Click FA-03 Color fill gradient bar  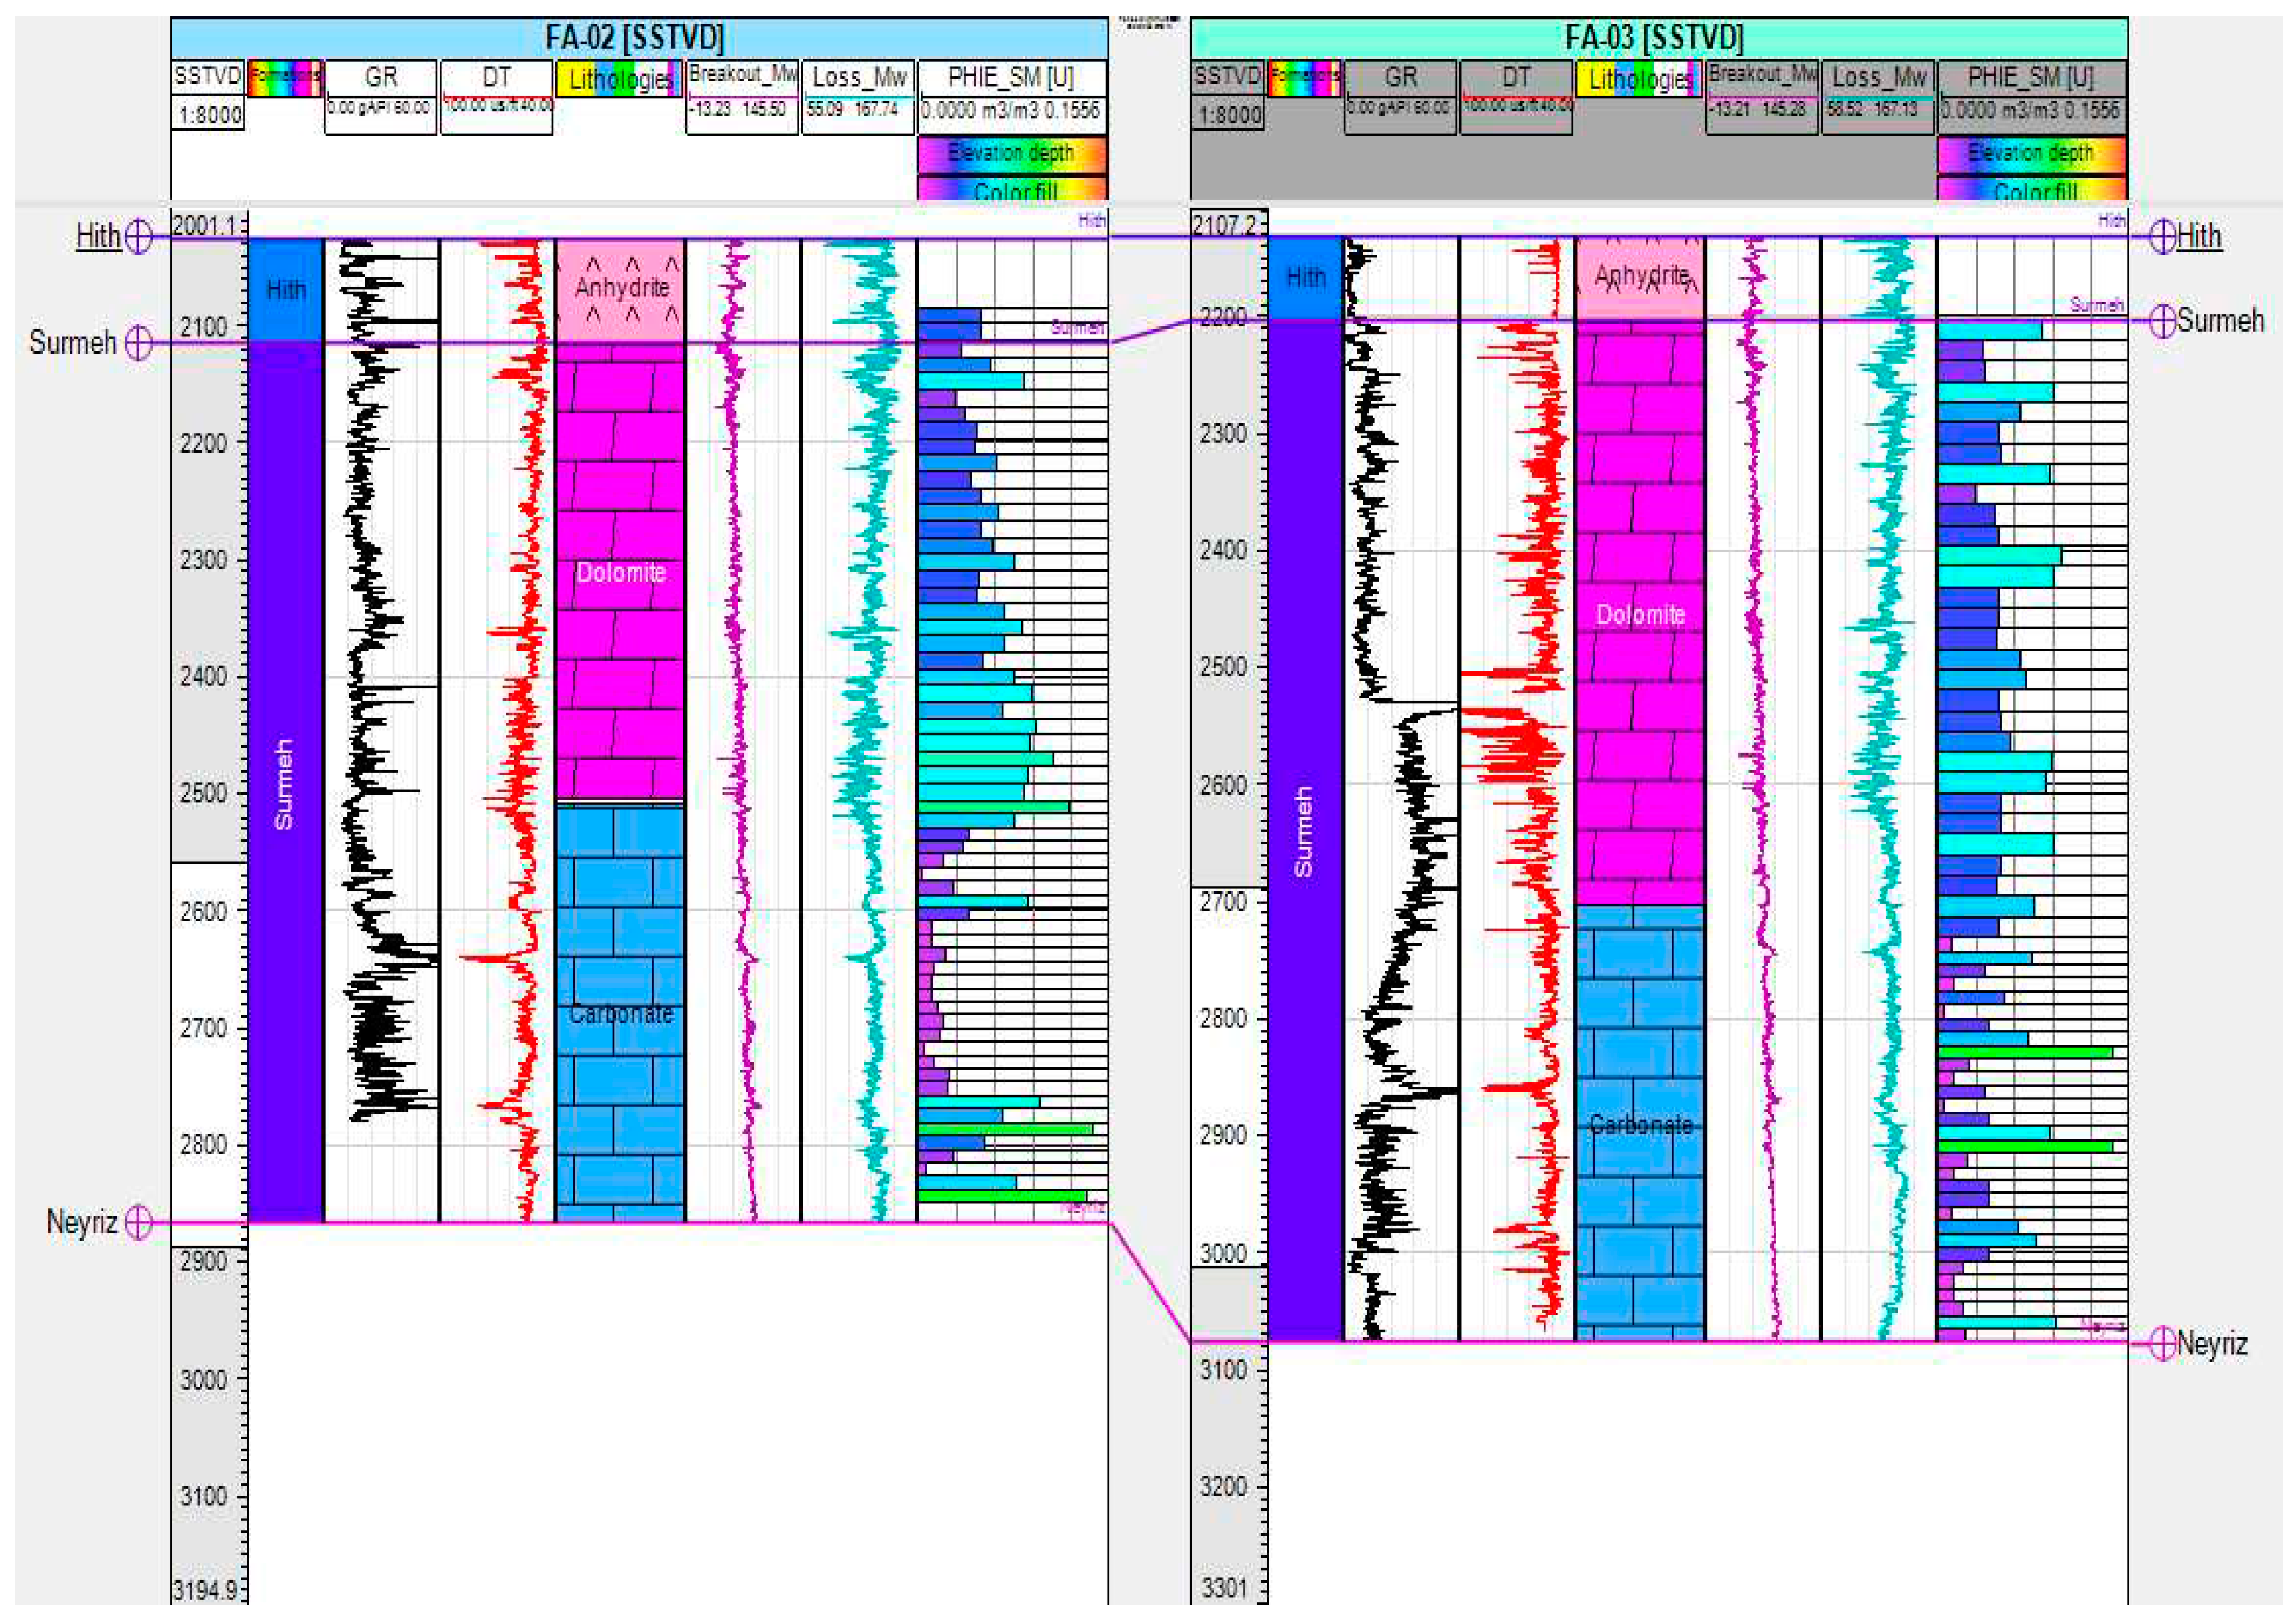[x=2032, y=190]
